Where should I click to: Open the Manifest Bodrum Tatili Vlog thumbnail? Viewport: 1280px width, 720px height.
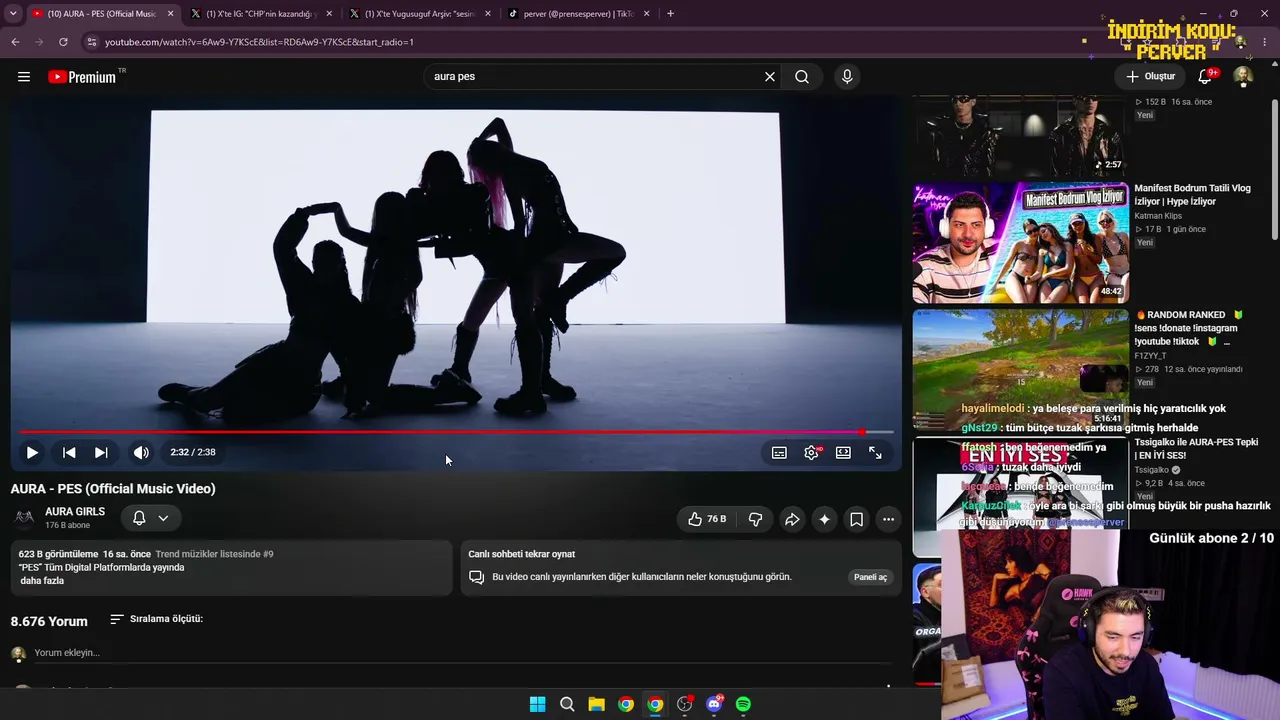point(1020,243)
